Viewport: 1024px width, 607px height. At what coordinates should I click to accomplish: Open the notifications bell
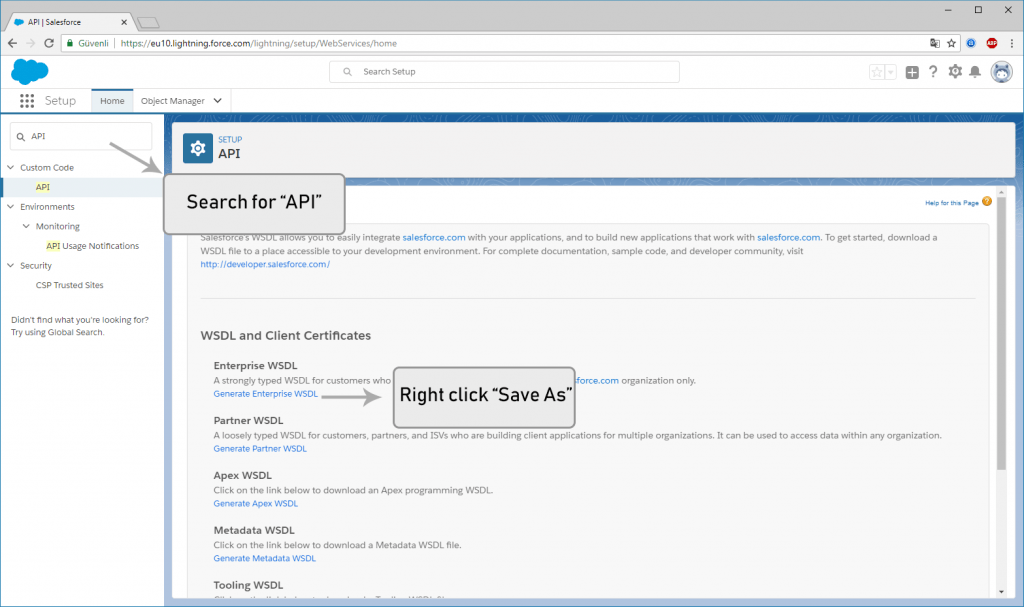click(975, 72)
